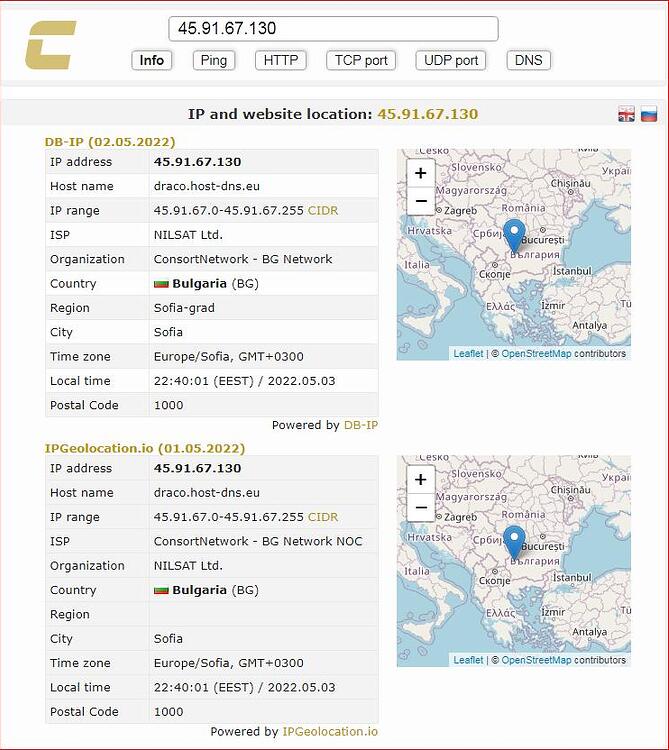Zoom out on the DB-IP map

coord(420,201)
